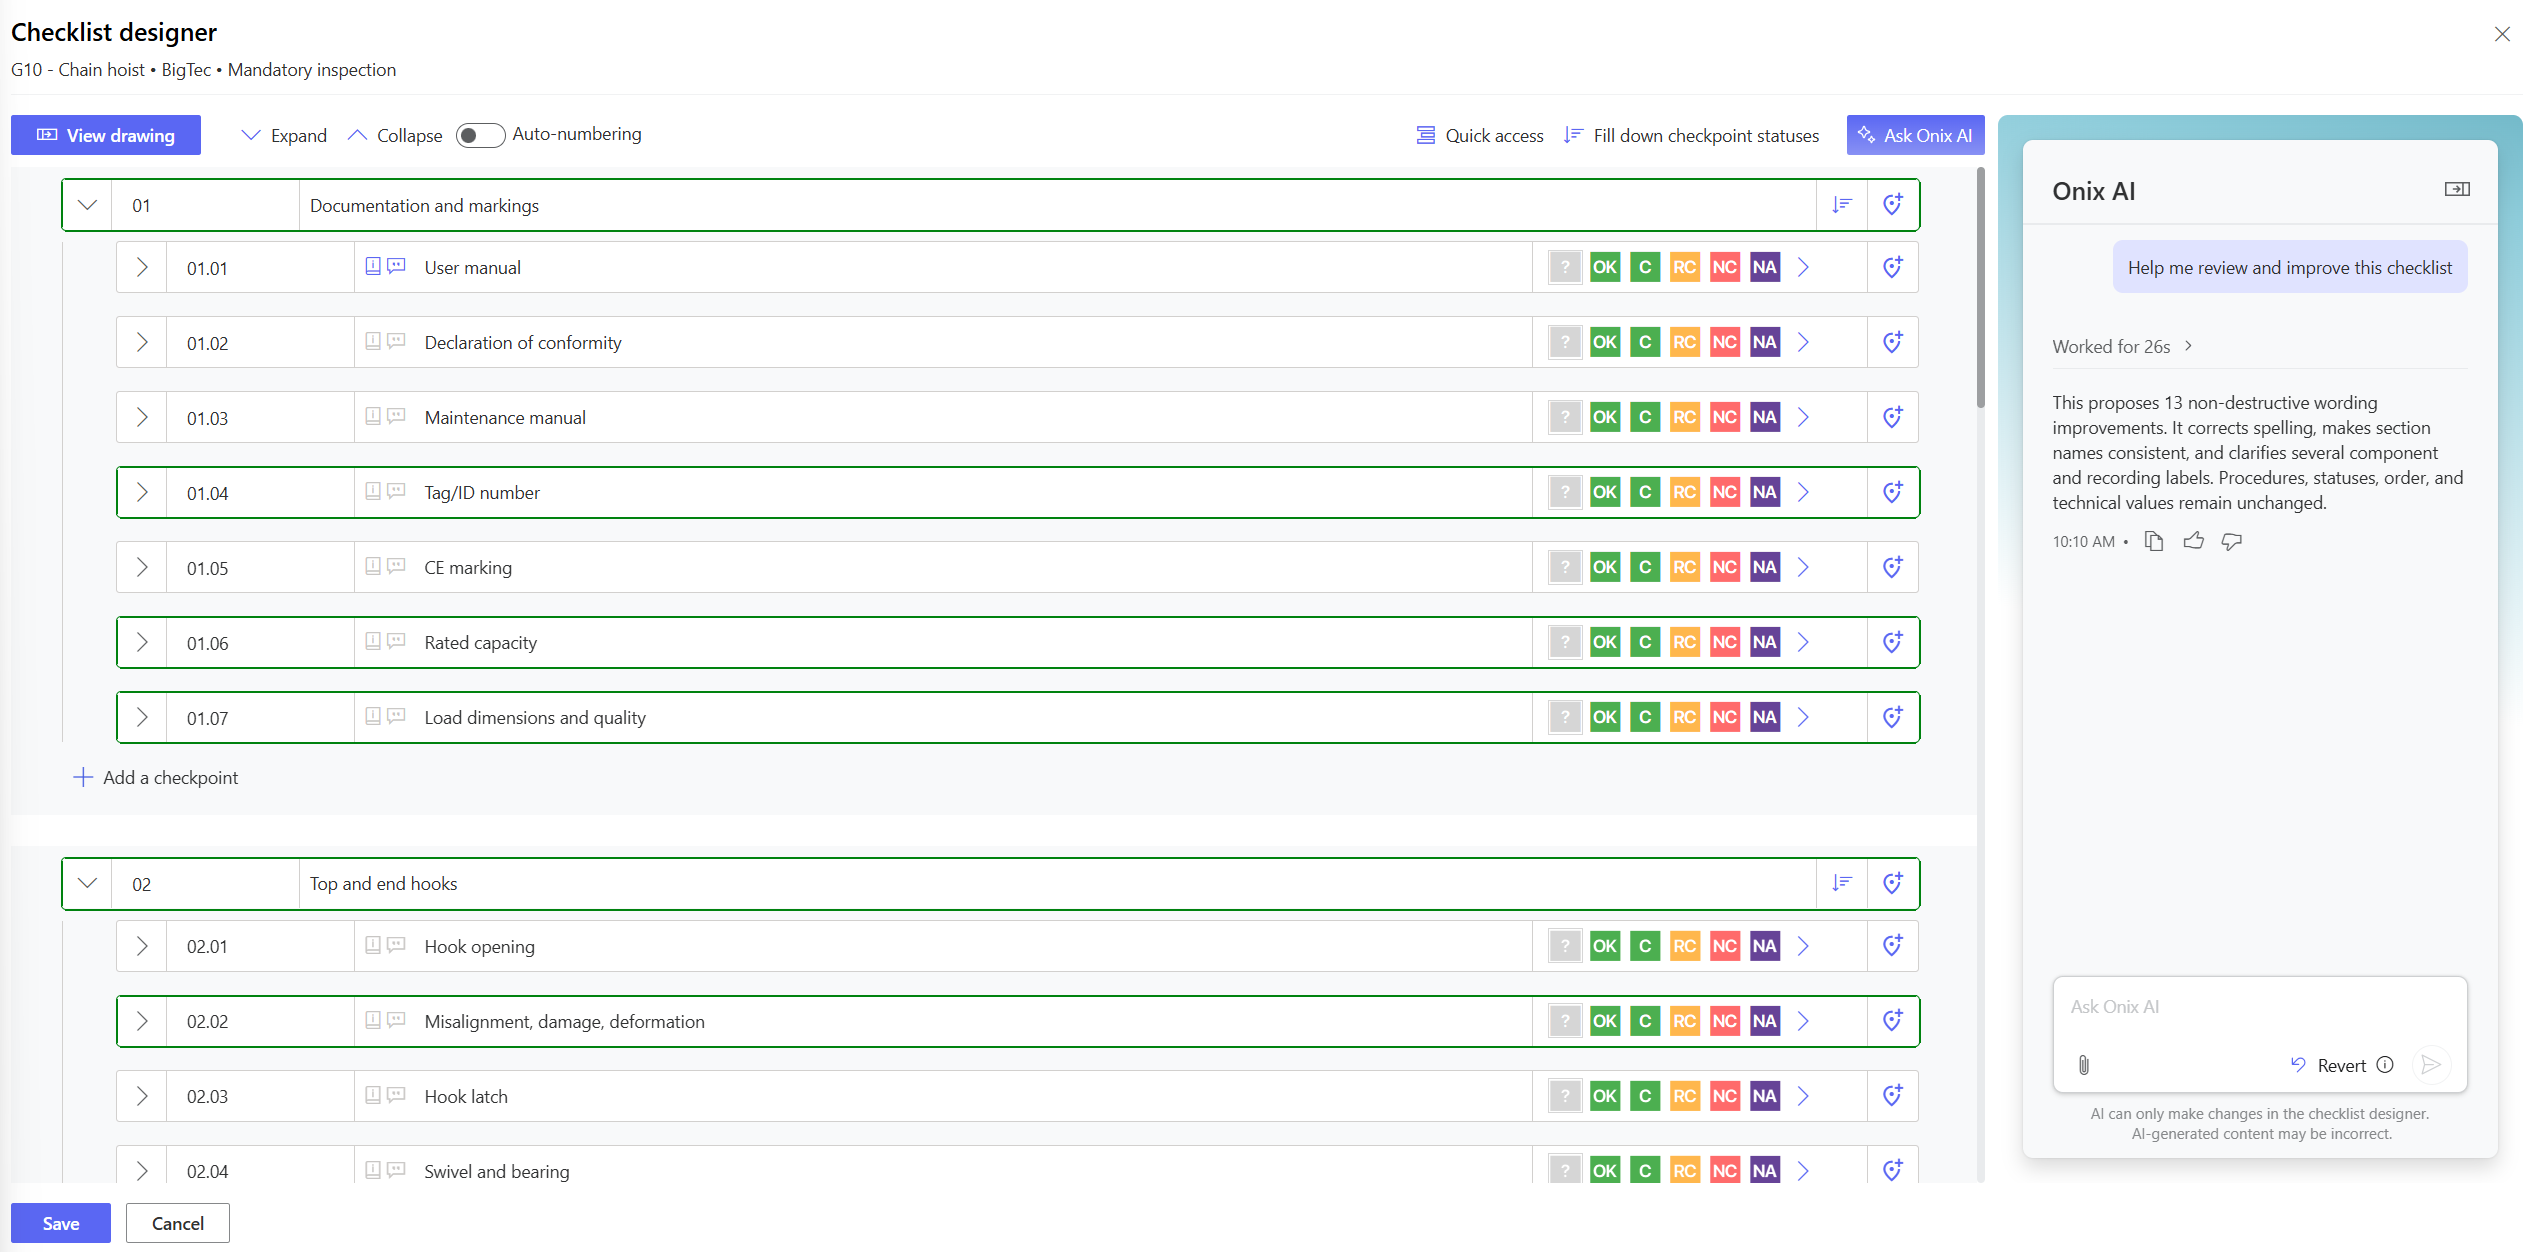
Task: Click Add a checkpoint
Action: pyautogui.click(x=156, y=777)
